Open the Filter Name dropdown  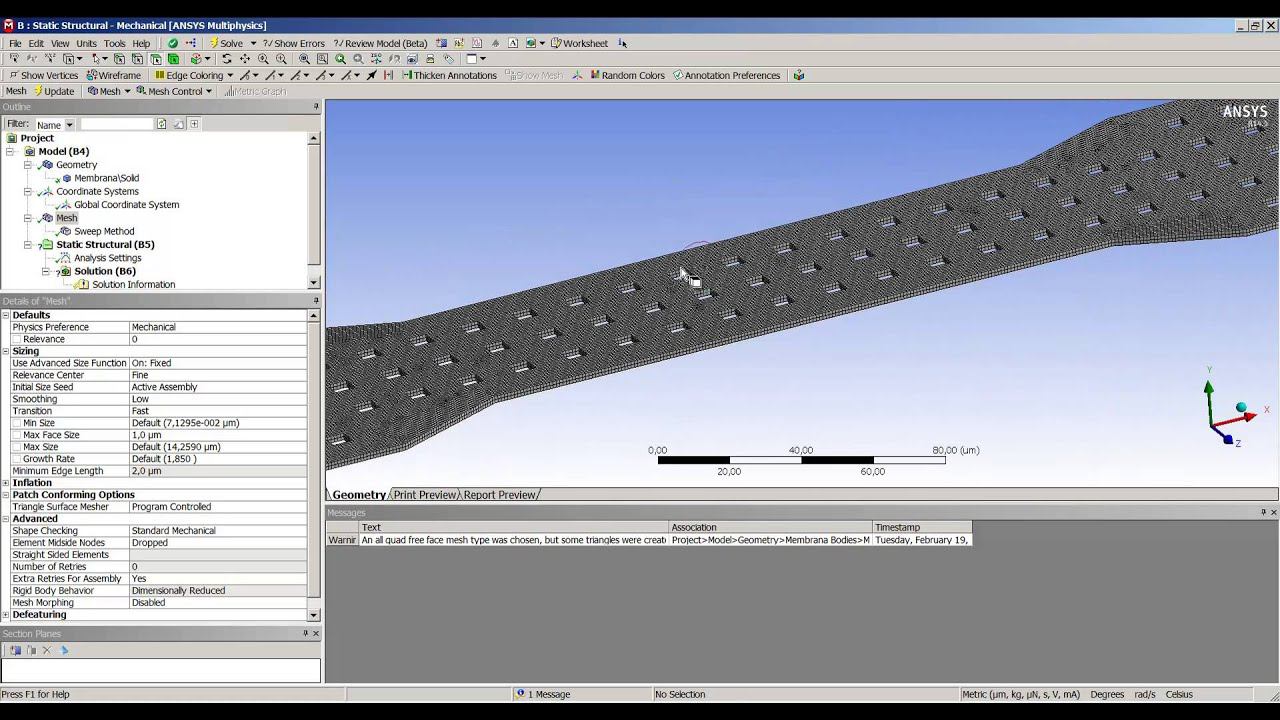pyautogui.click(x=69, y=125)
